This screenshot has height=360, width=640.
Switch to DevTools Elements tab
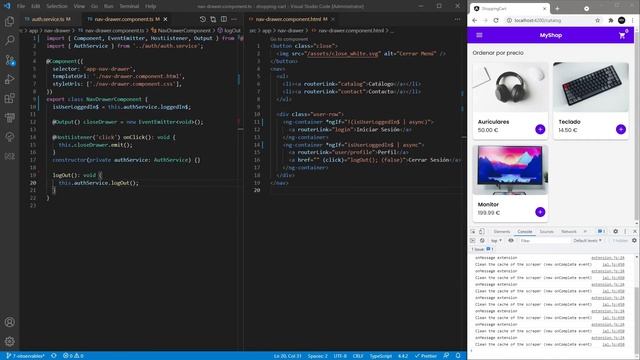[502, 231]
